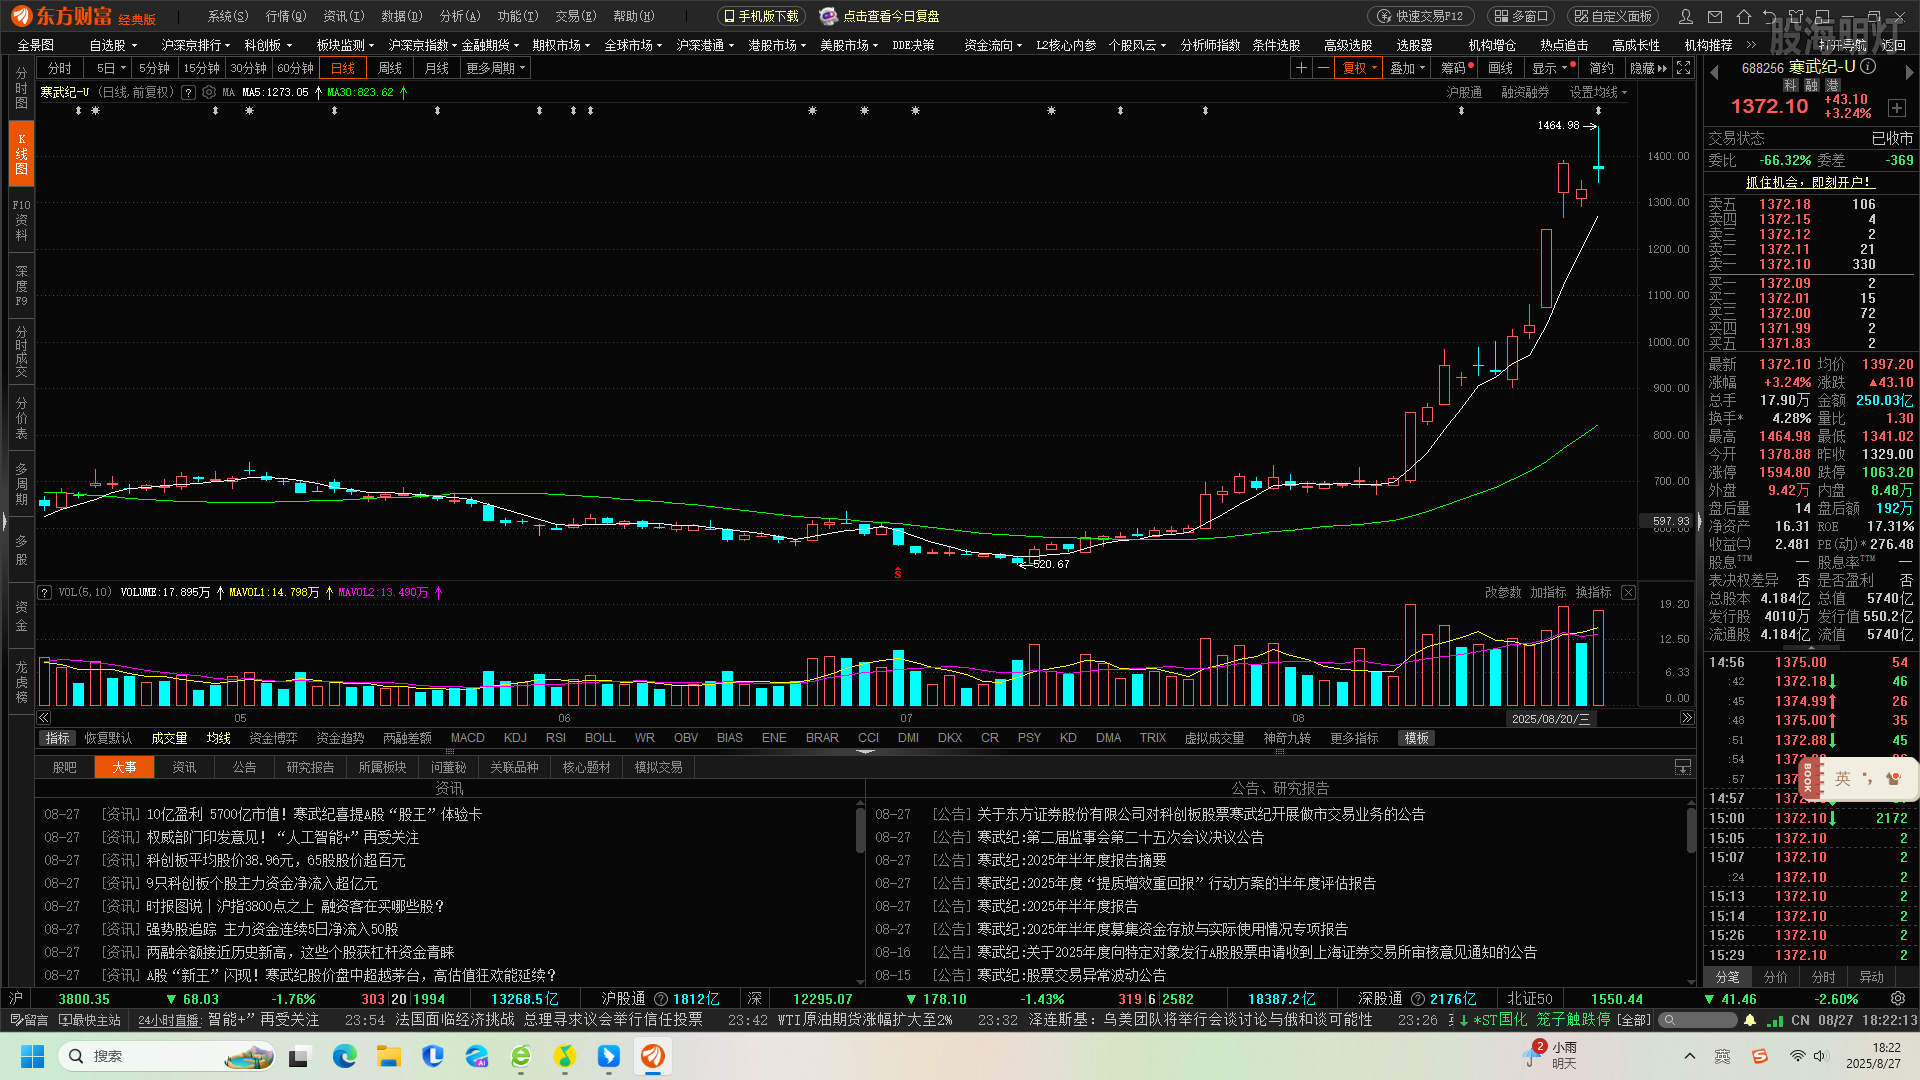Expand more nav items double chevron
Screen dimensions: 1920x1080
(x=1751, y=45)
